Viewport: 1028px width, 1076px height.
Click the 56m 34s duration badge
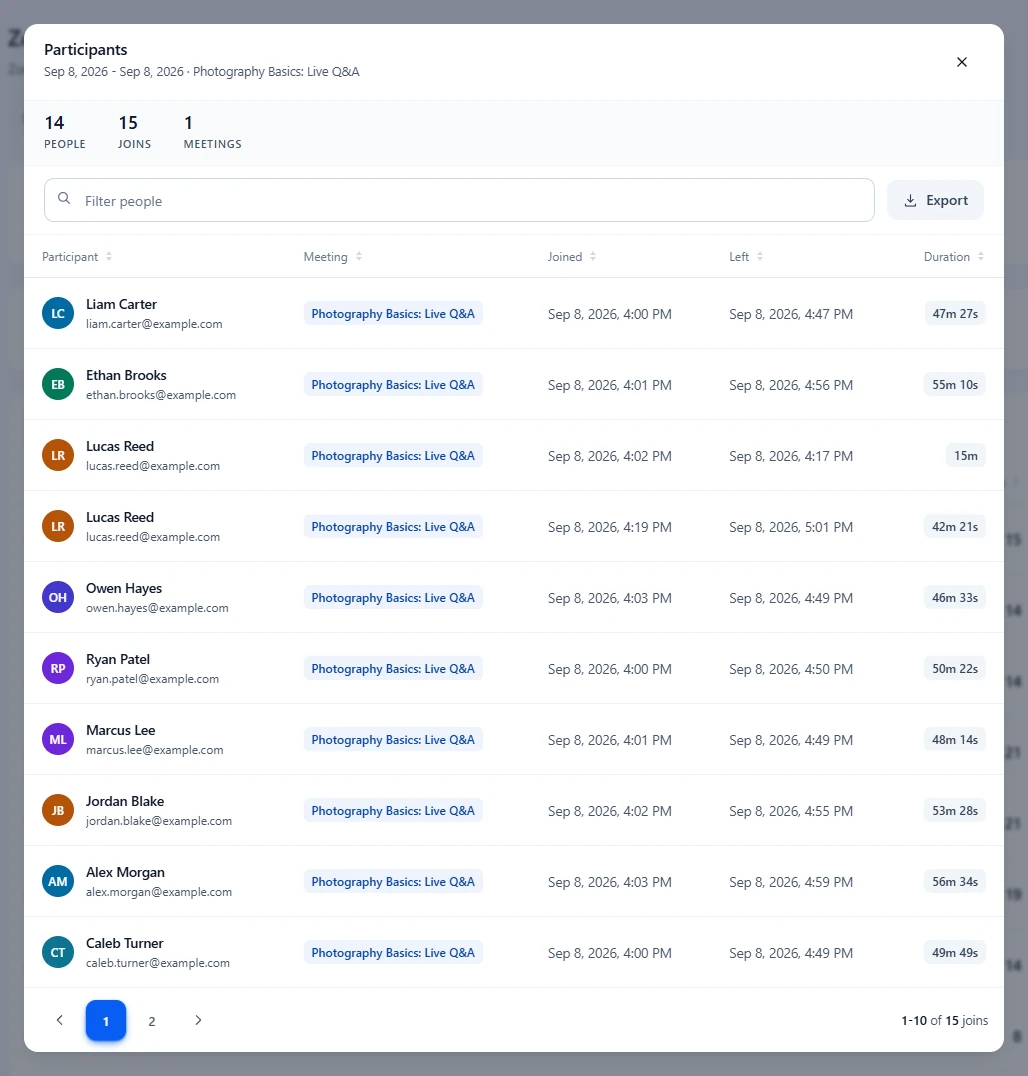point(955,882)
